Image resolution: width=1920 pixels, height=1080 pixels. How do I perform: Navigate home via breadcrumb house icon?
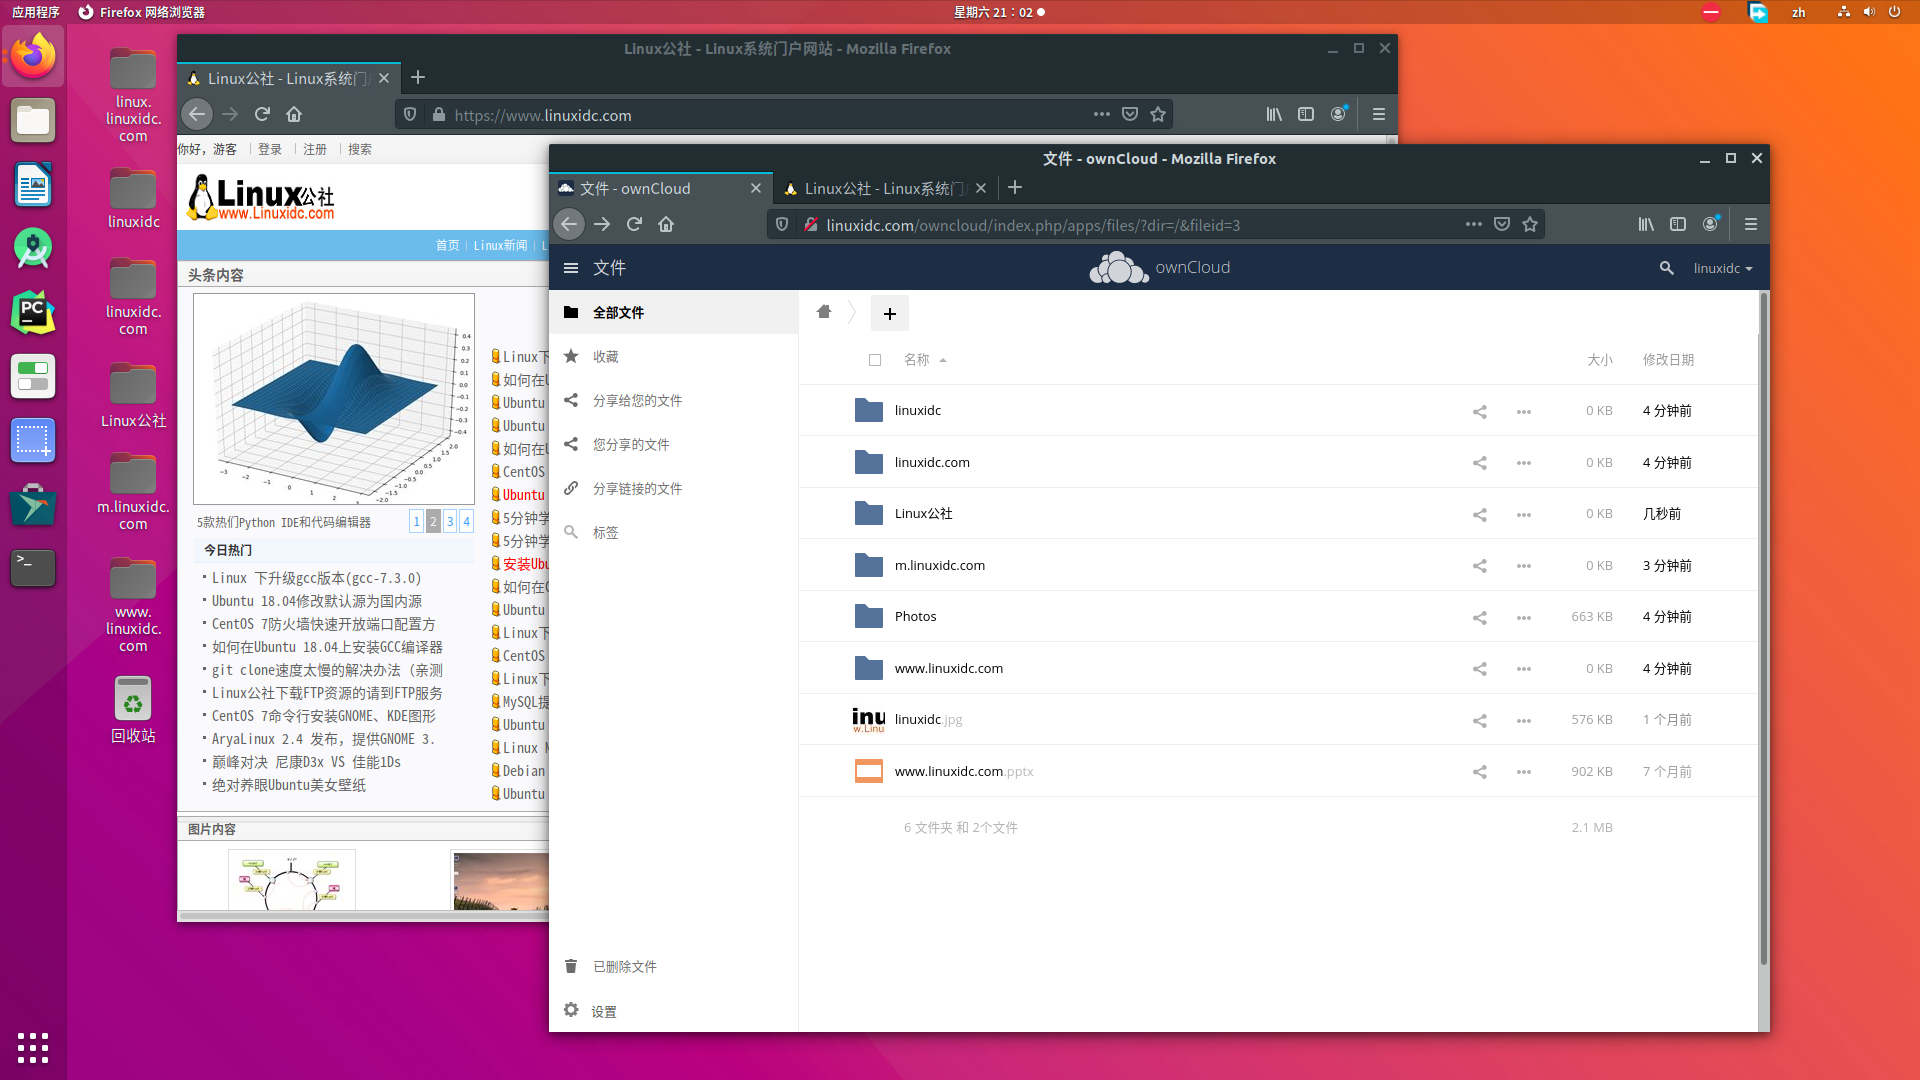pyautogui.click(x=823, y=312)
